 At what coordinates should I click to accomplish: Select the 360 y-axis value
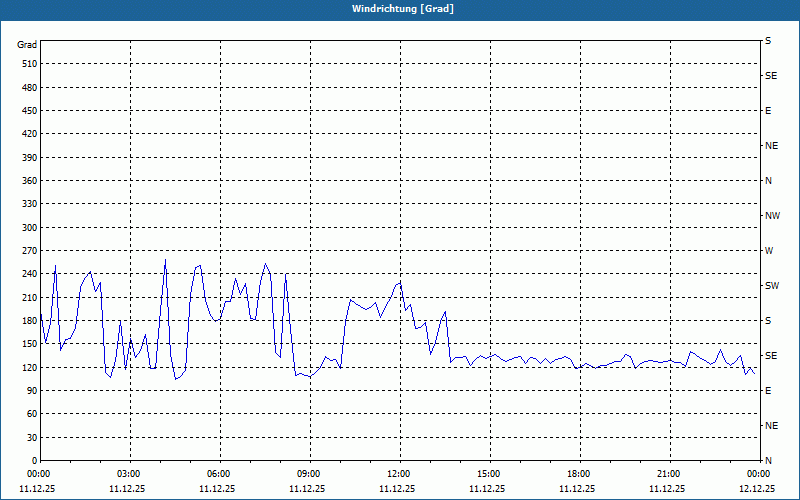click(x=30, y=181)
